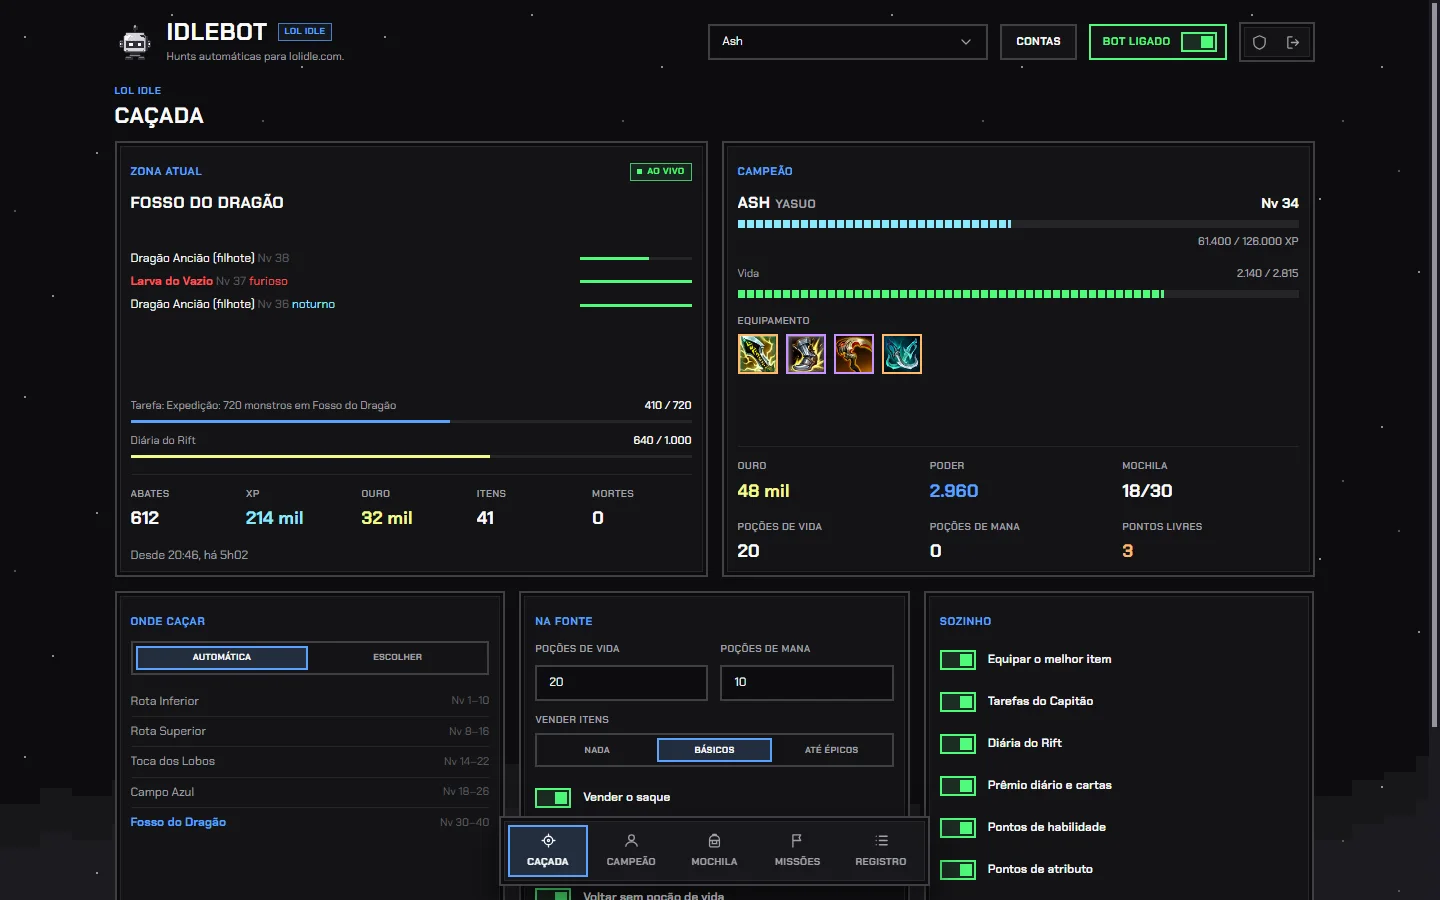Disable Prêmio diário e cartas
The image size is (1440, 900).
[958, 785]
